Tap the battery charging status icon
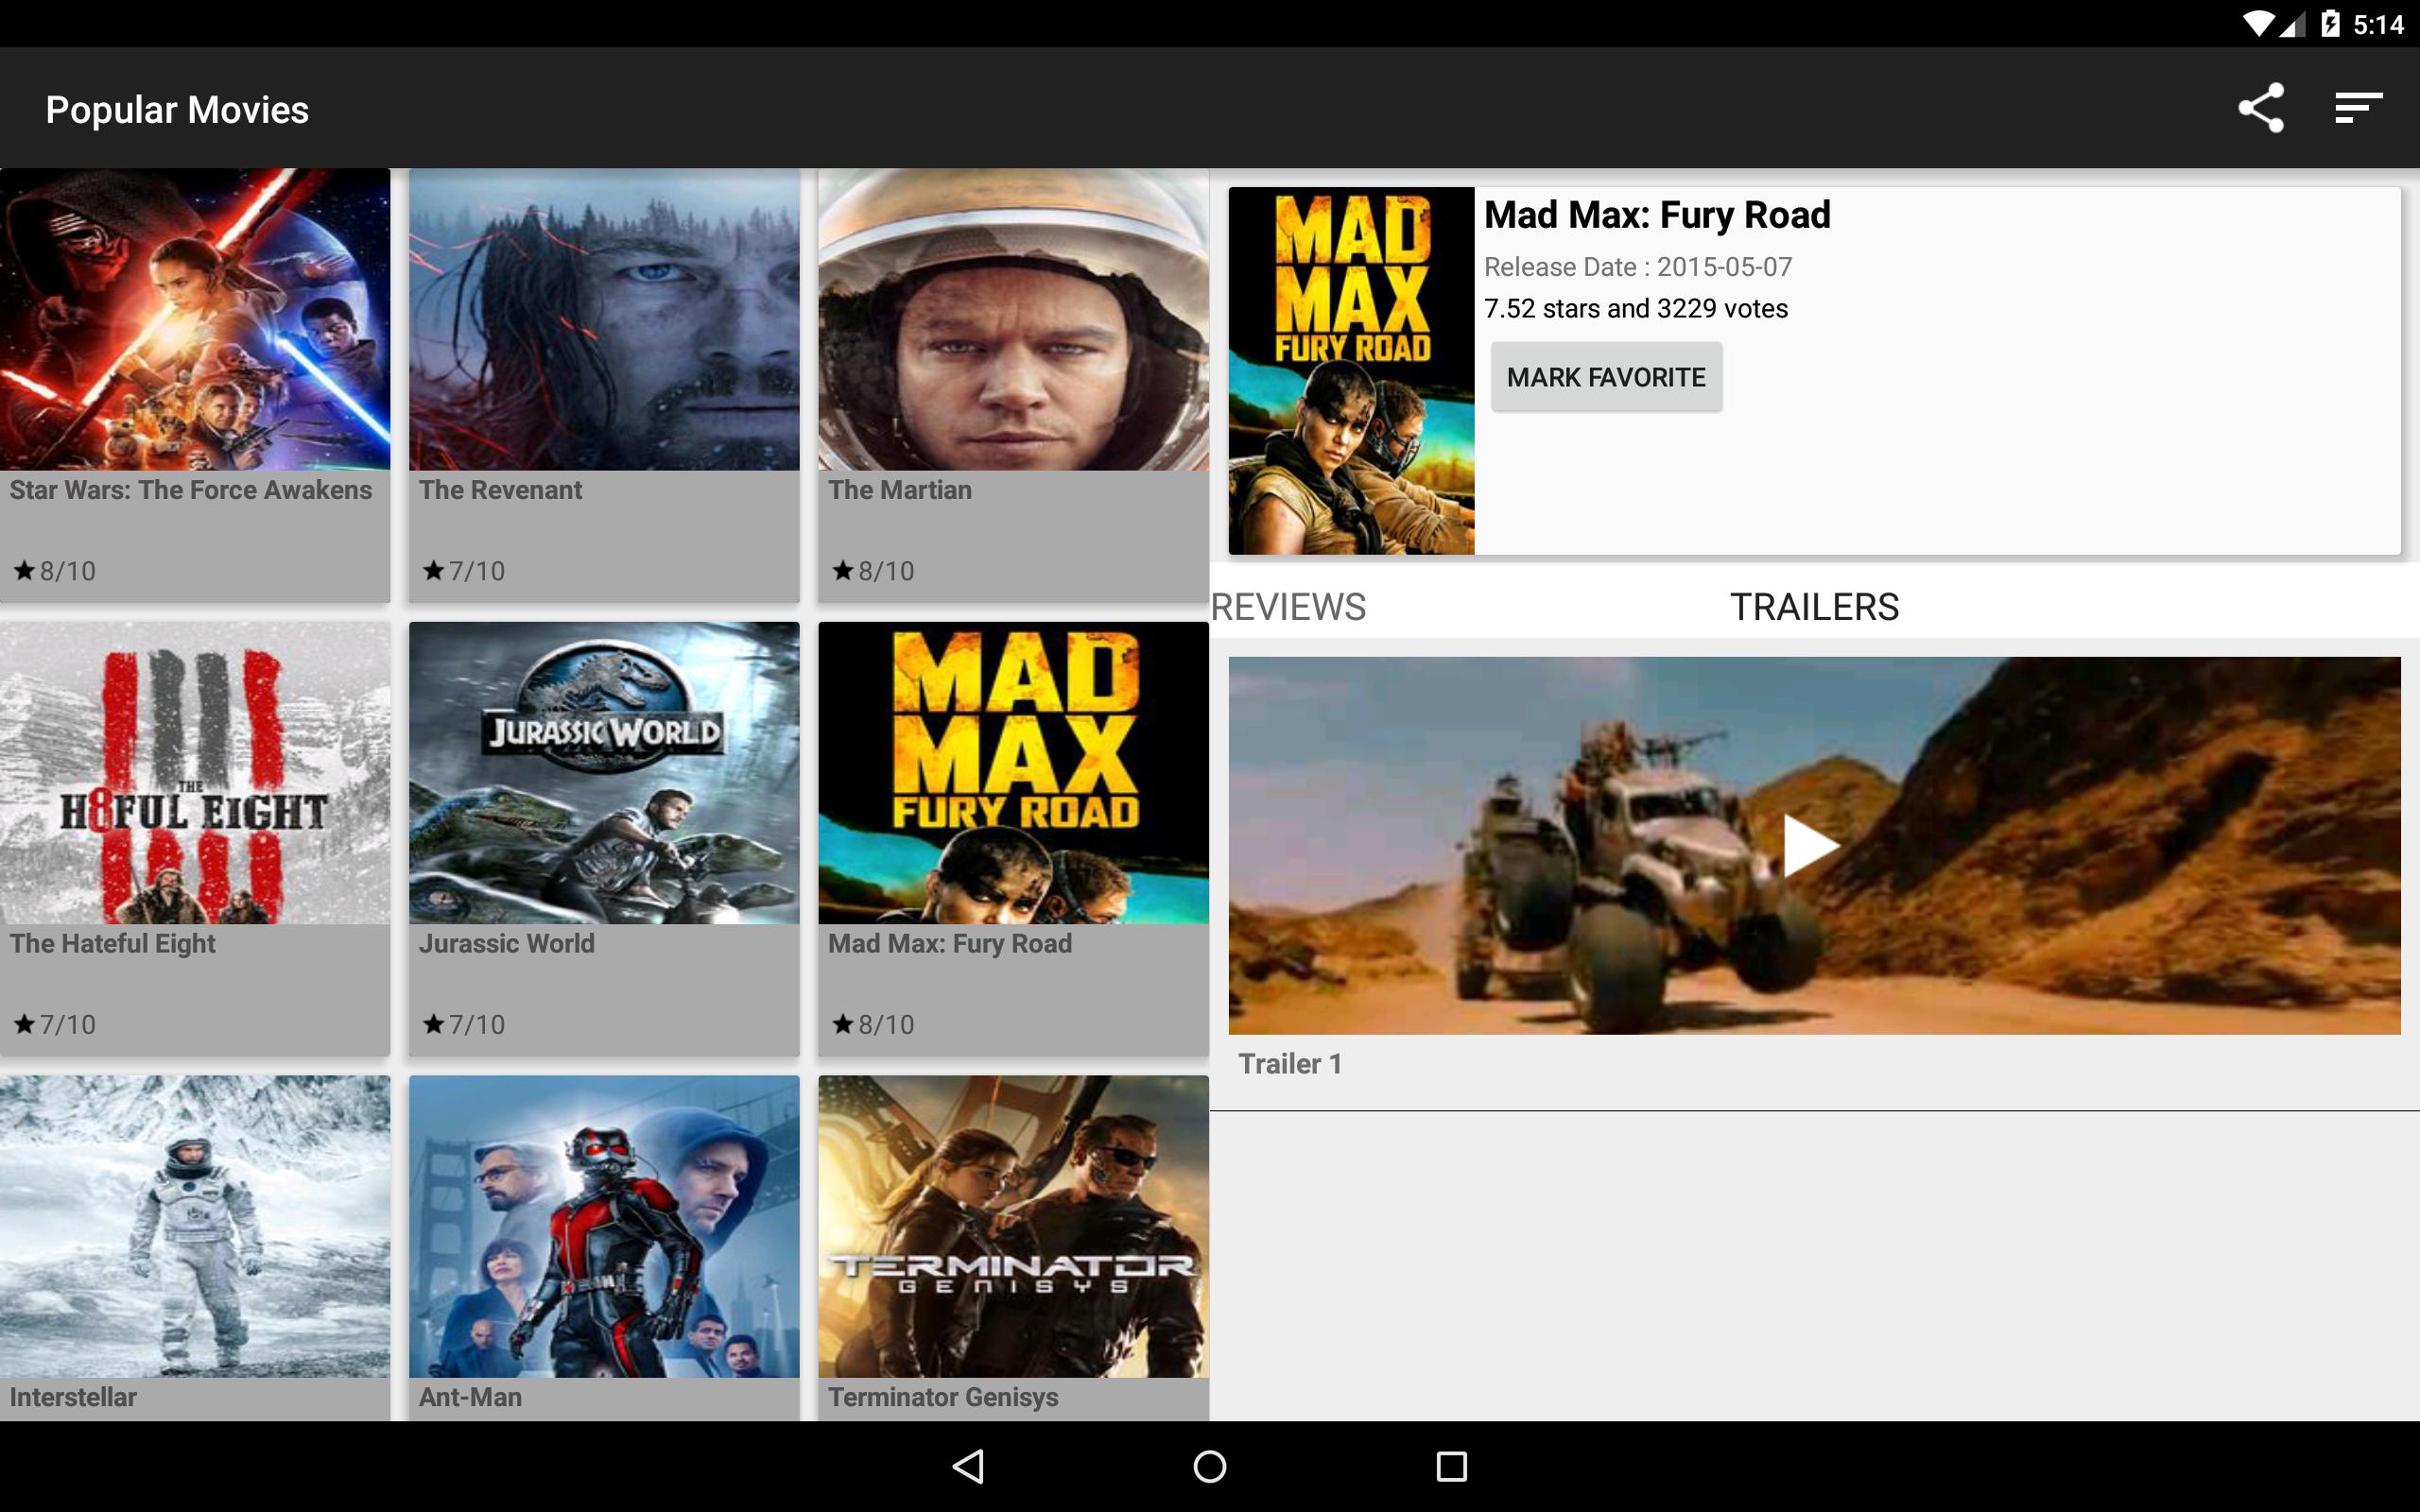 (x=2330, y=24)
